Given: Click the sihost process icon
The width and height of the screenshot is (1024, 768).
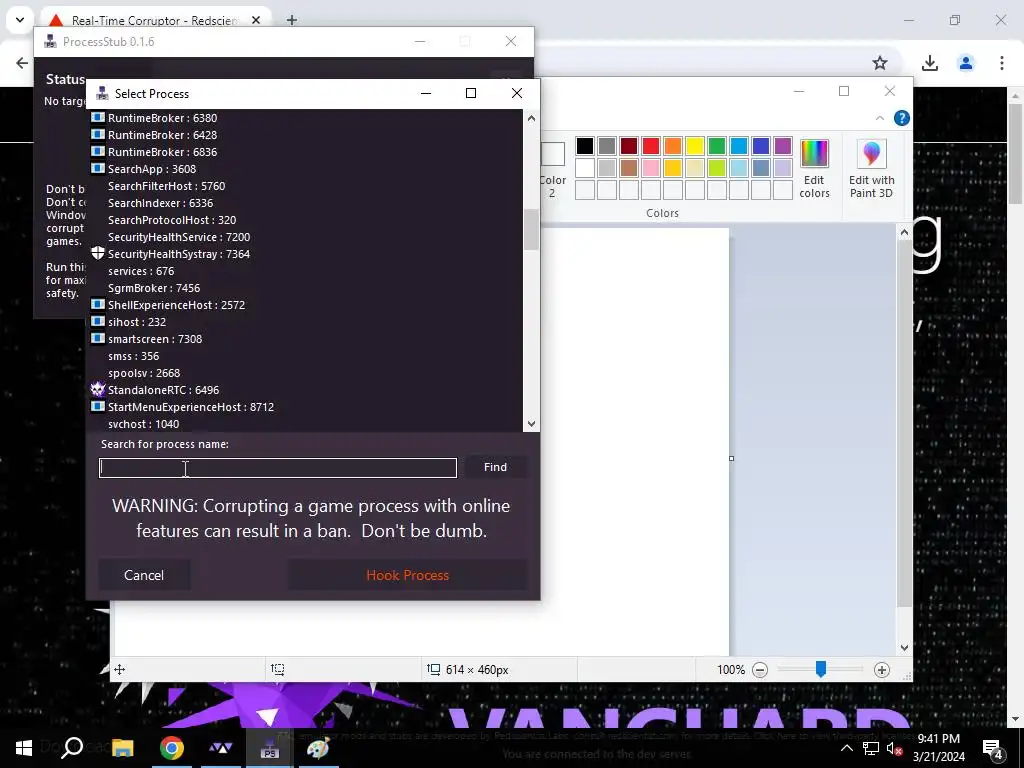Looking at the screenshot, I should [x=98, y=321].
